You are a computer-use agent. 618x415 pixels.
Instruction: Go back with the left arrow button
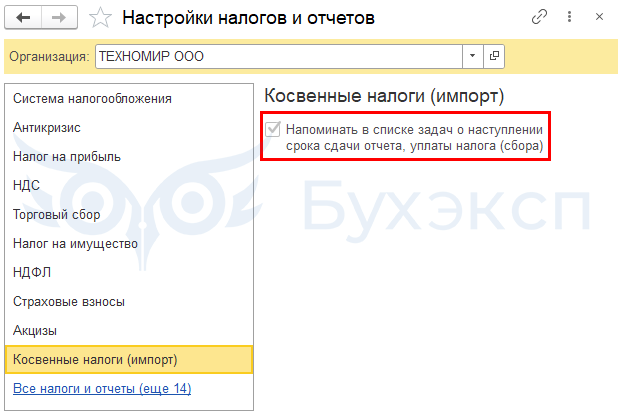(23, 18)
